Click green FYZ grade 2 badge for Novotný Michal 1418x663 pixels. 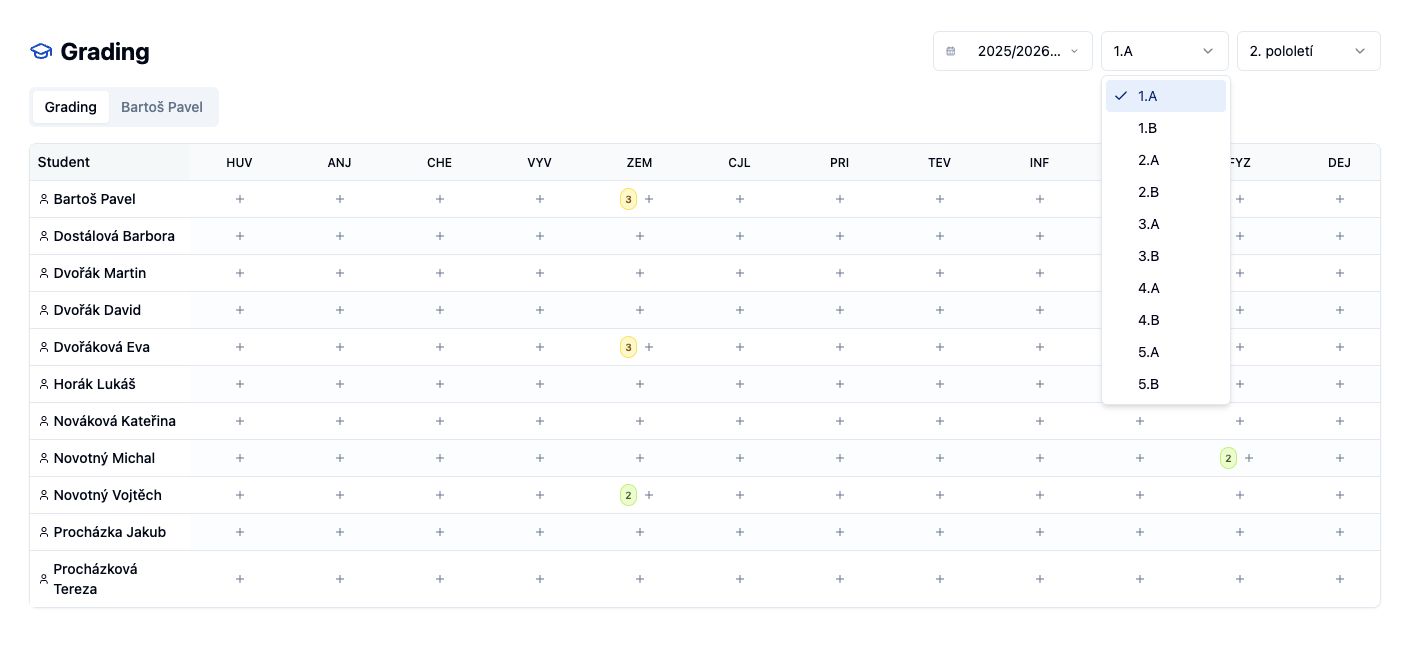click(x=1228, y=458)
